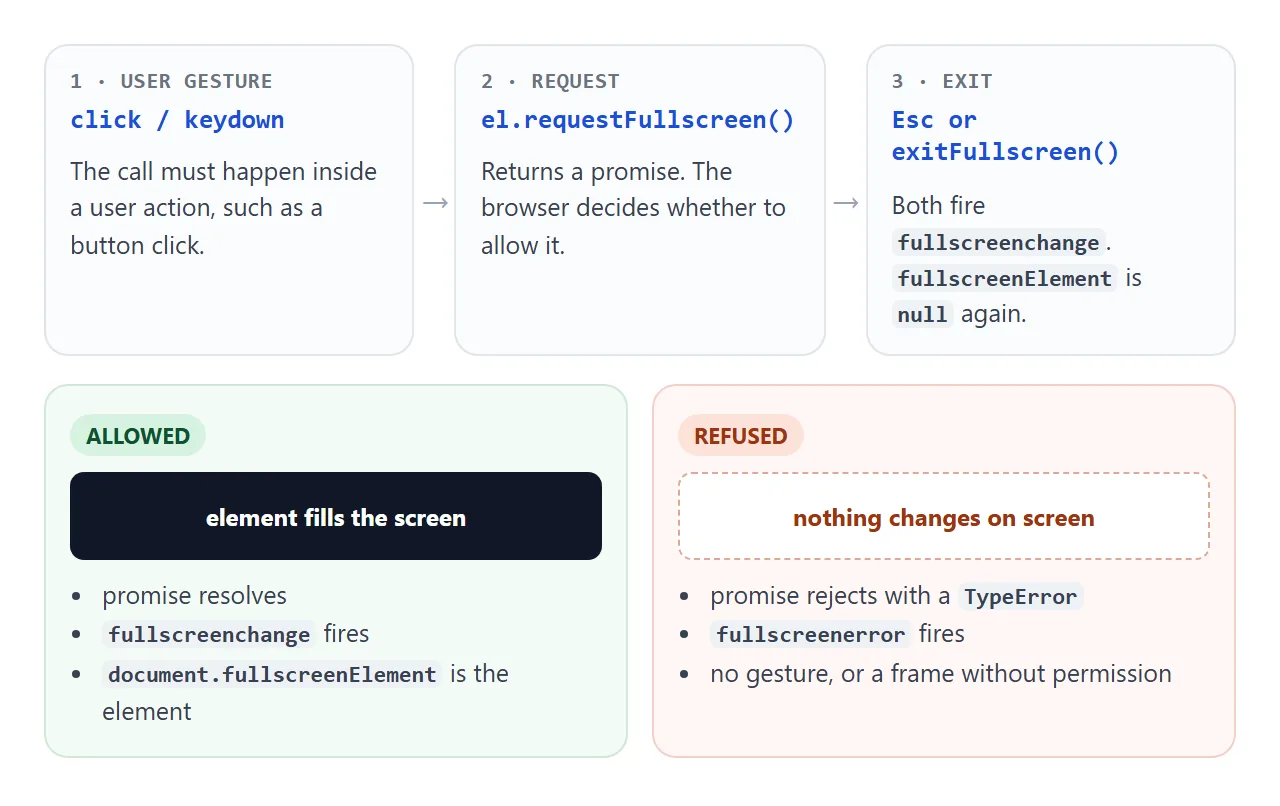Click the 'Esc or exitFullscreen()' heading
This screenshot has width=1280, height=806.
(1006, 136)
